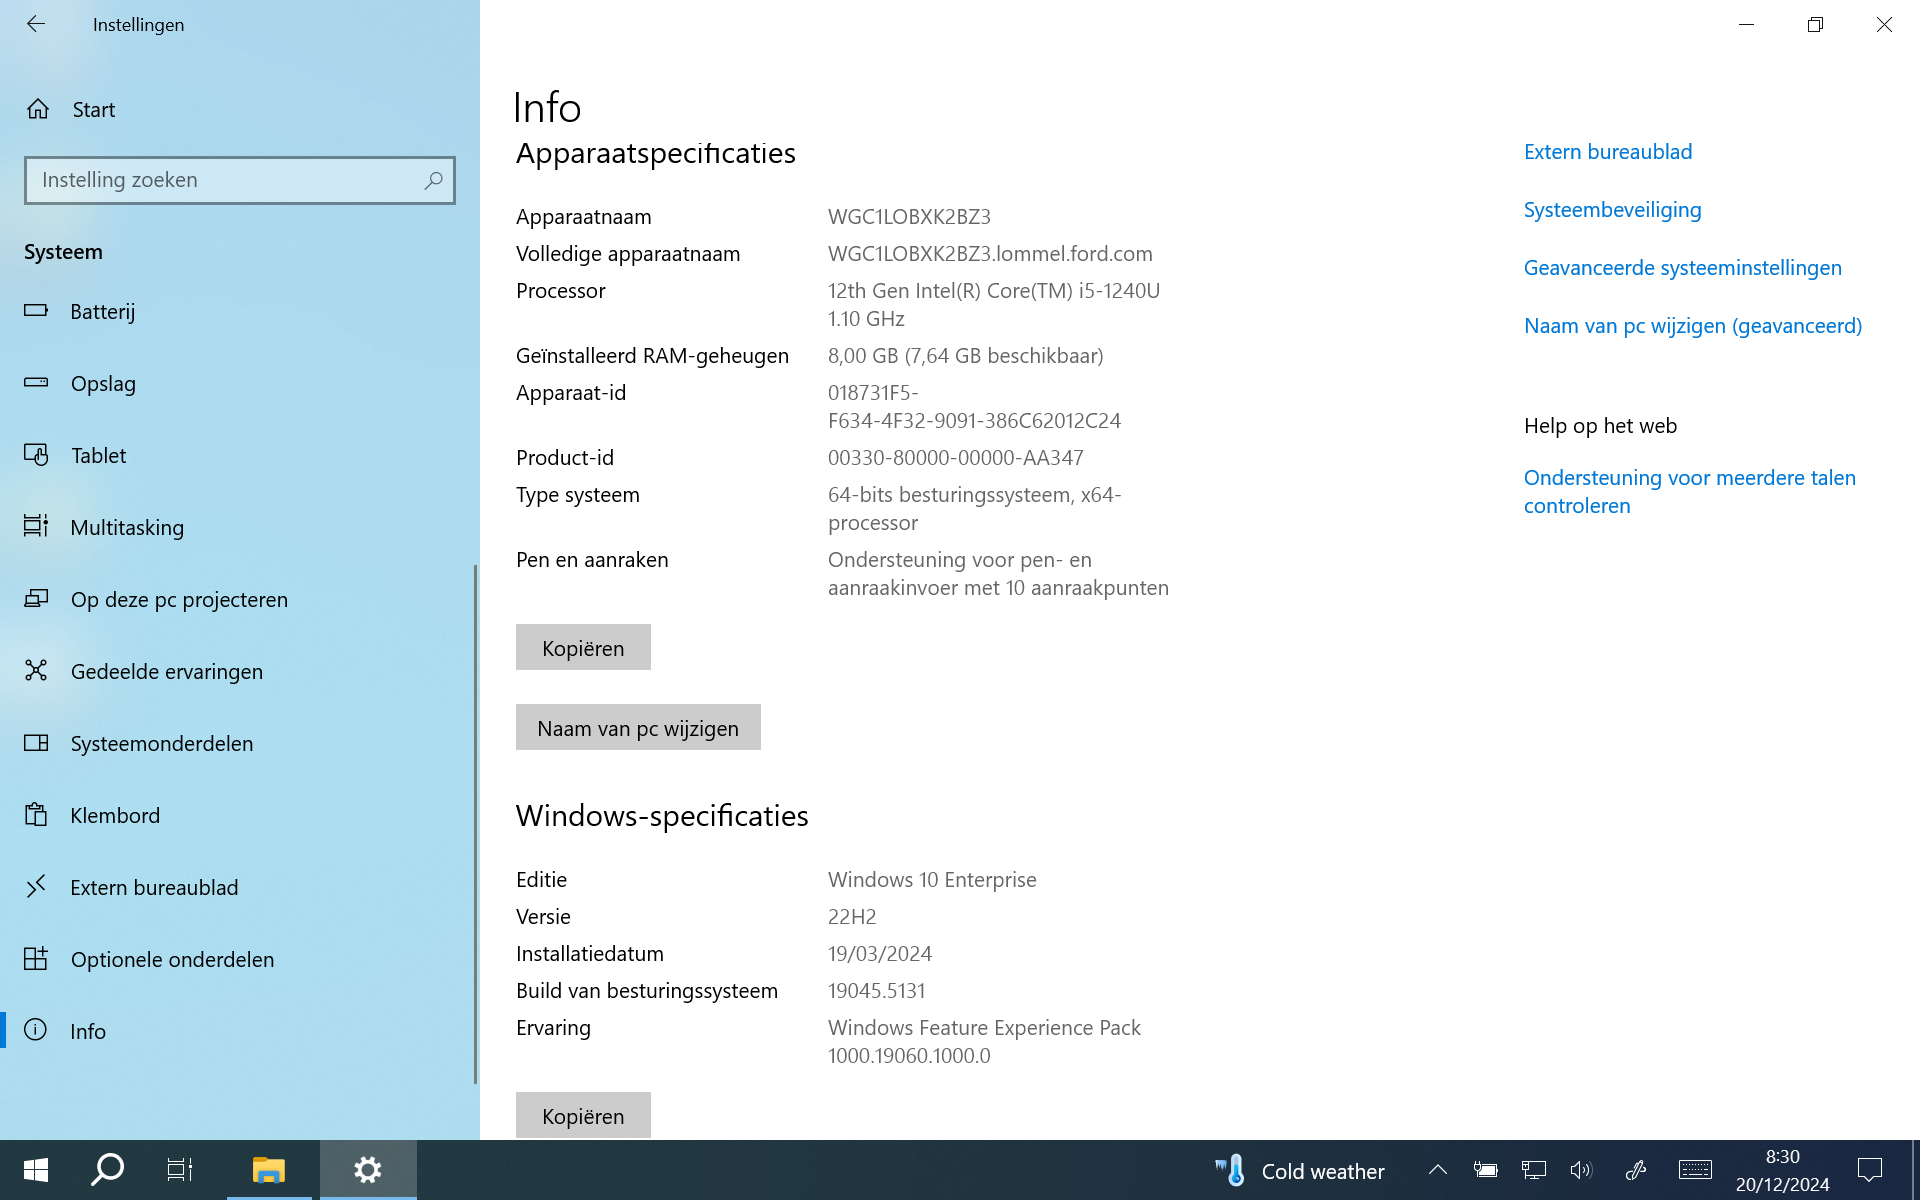Select the Klembord menu label
Screen dimensions: 1920x1200
click(115, 816)
